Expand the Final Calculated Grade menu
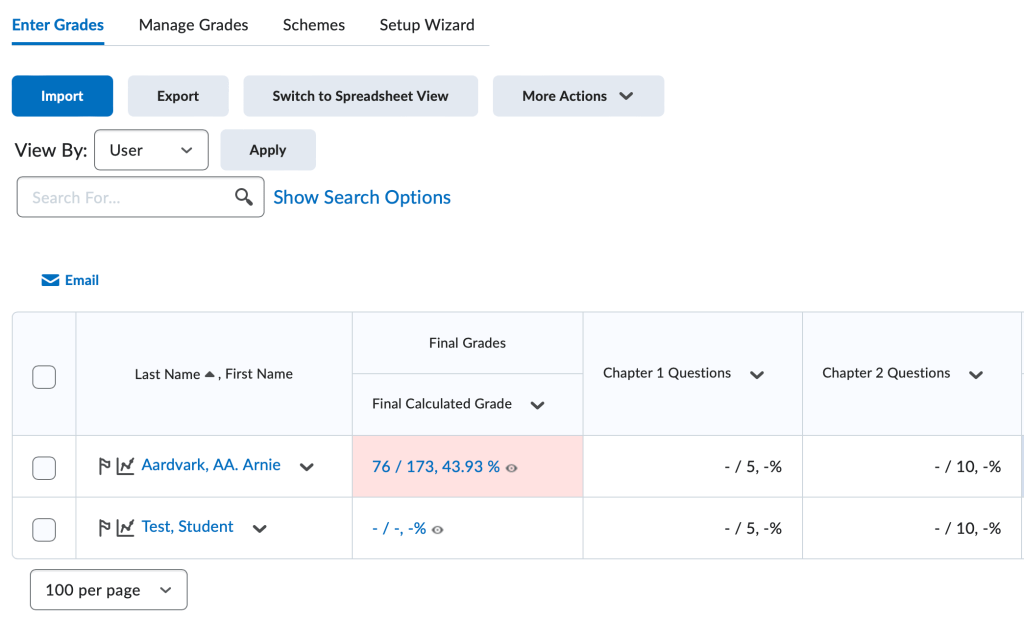The image size is (1024, 622). [537, 405]
